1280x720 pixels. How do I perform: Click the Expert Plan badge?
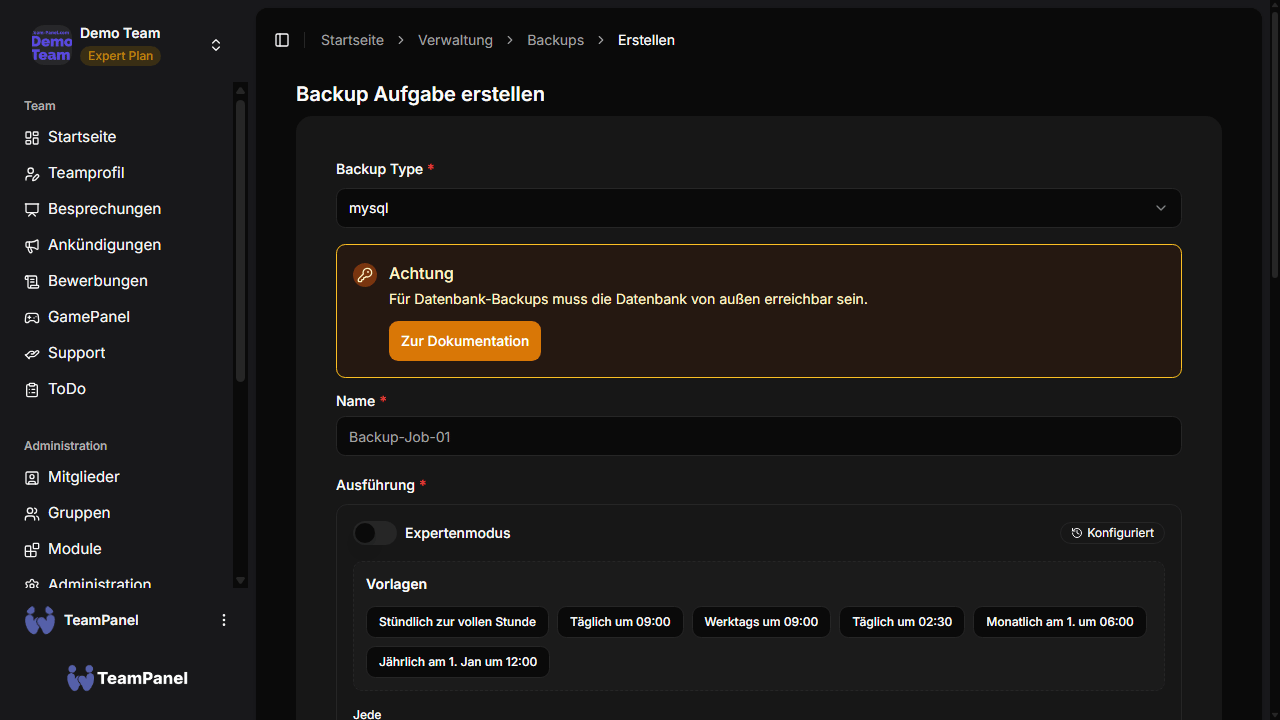(120, 56)
